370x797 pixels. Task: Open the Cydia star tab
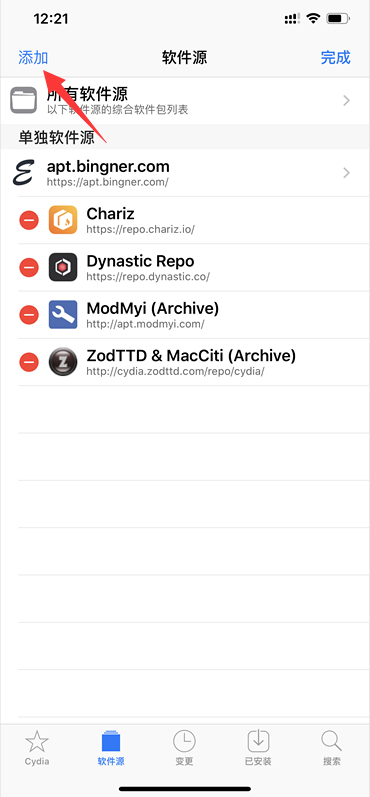pos(37,748)
